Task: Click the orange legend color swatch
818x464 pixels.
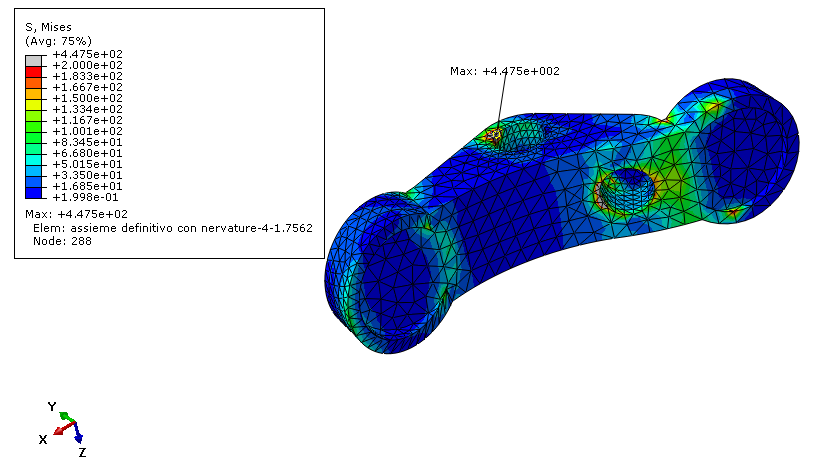Action: pos(33,82)
